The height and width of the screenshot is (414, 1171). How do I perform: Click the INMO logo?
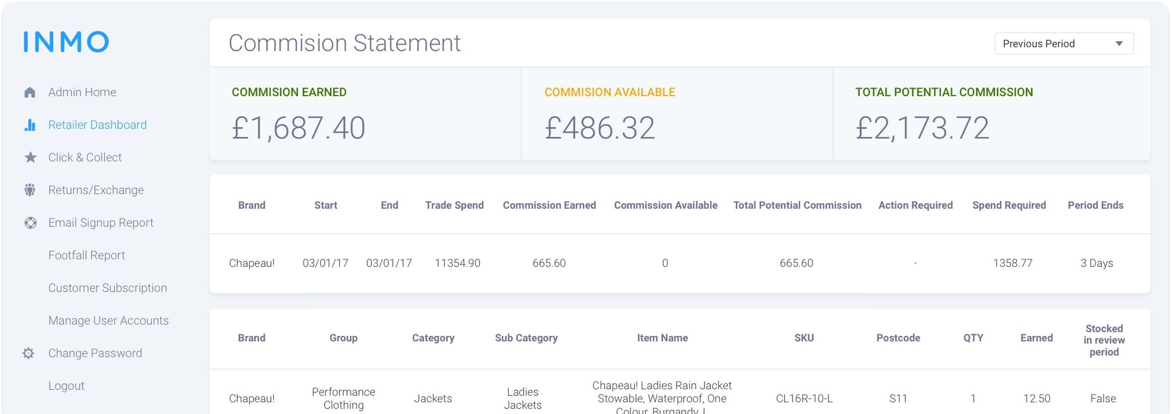coord(66,42)
